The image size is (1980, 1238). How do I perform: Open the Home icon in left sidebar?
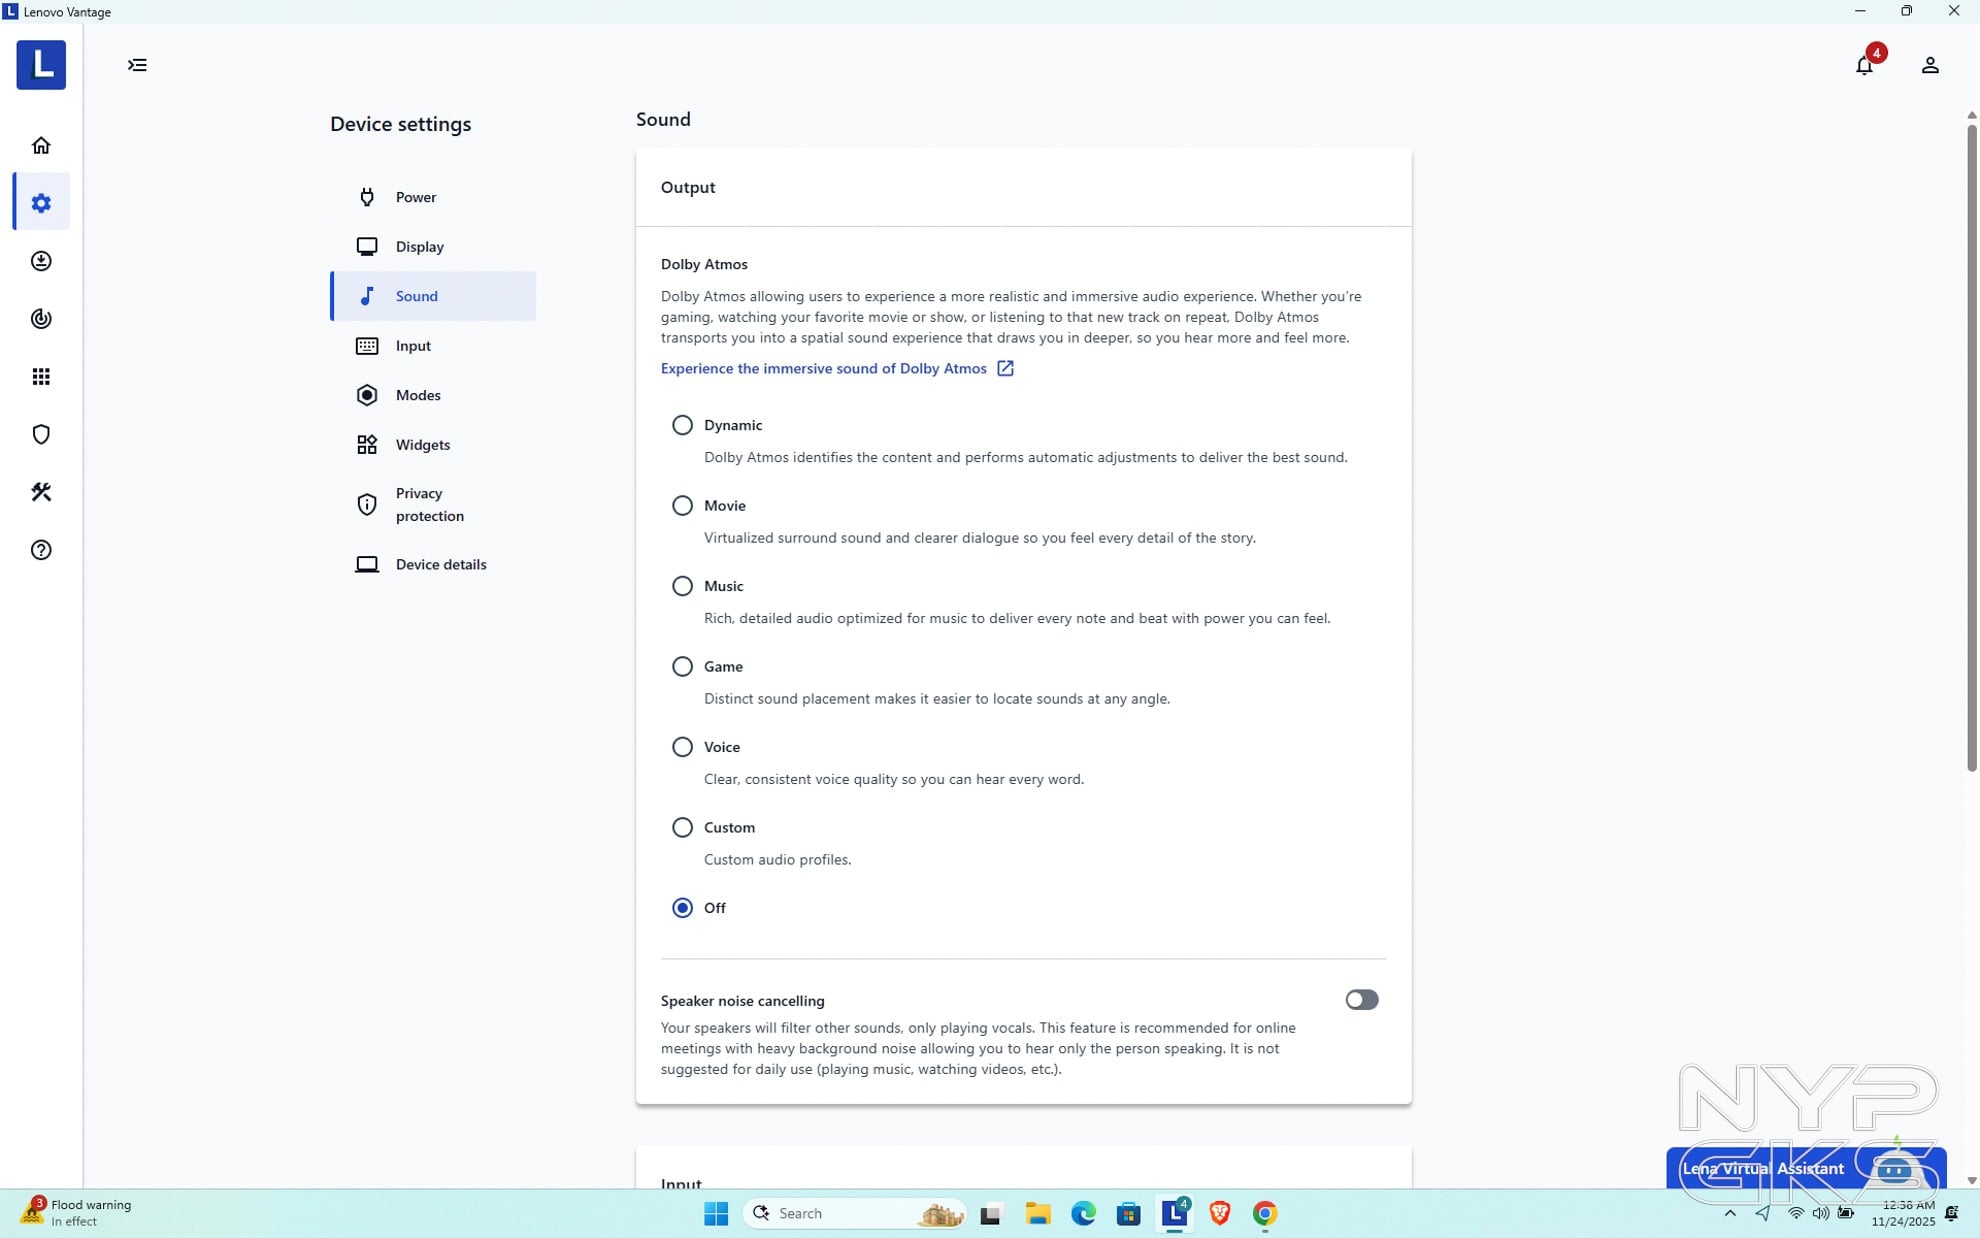(41, 146)
